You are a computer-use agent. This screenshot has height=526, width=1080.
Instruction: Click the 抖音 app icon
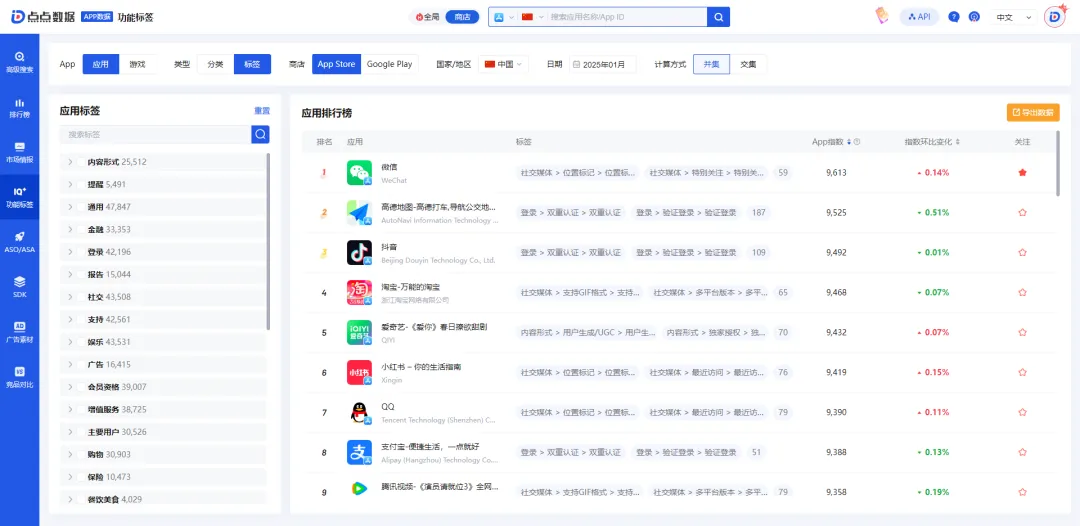click(x=360, y=253)
